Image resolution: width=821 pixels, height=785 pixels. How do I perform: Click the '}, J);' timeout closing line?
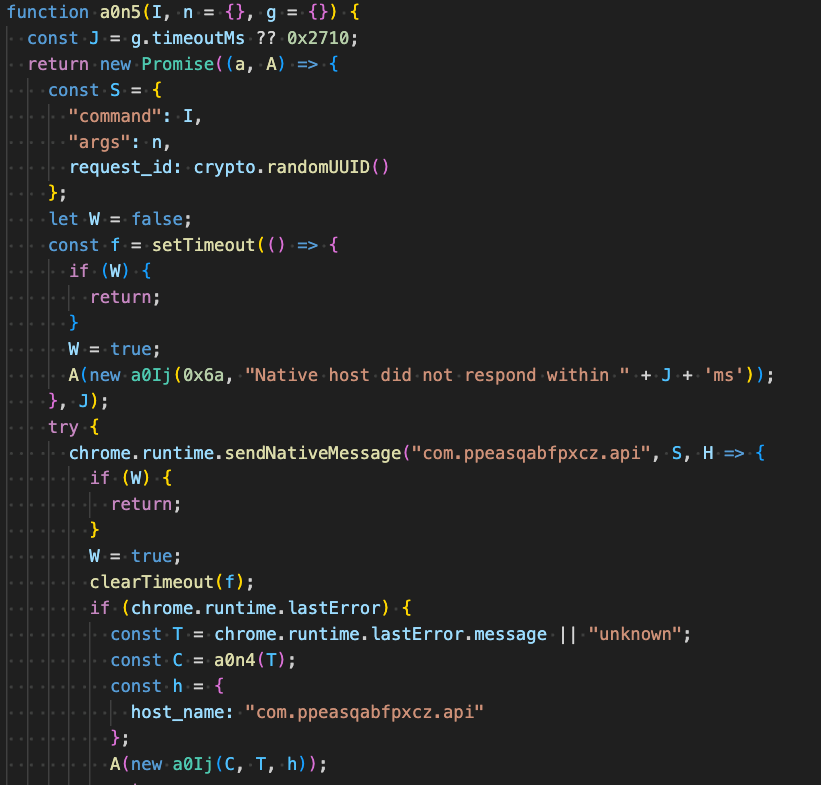tap(79, 401)
